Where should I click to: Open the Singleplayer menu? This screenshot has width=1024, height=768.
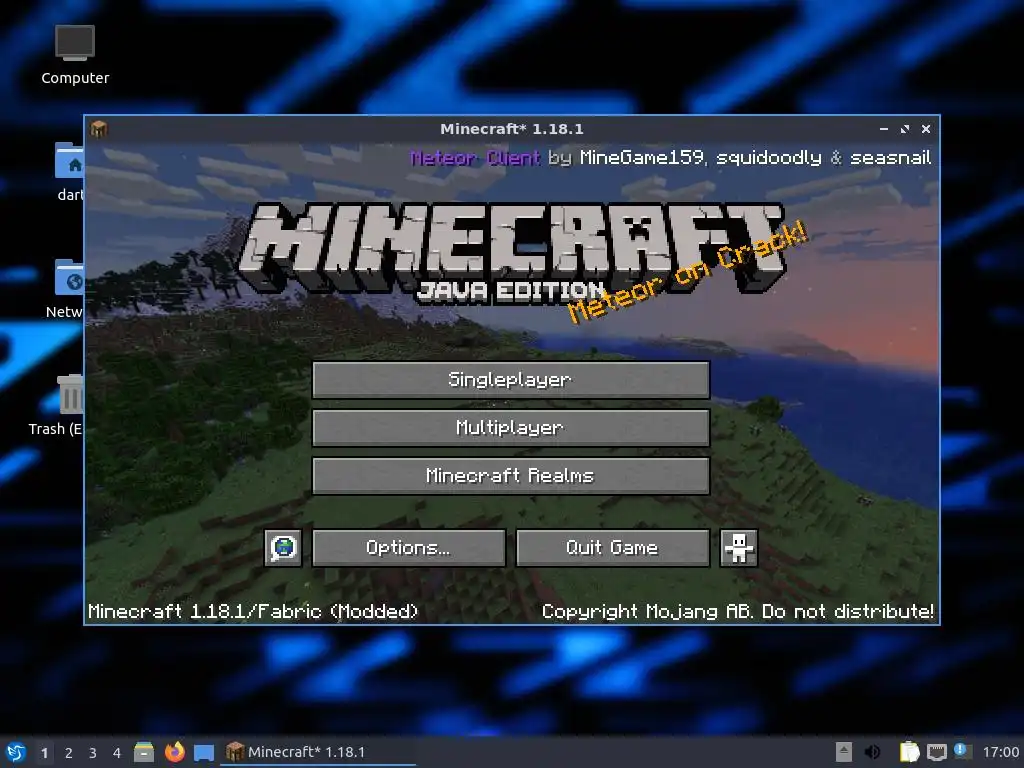pyautogui.click(x=511, y=379)
